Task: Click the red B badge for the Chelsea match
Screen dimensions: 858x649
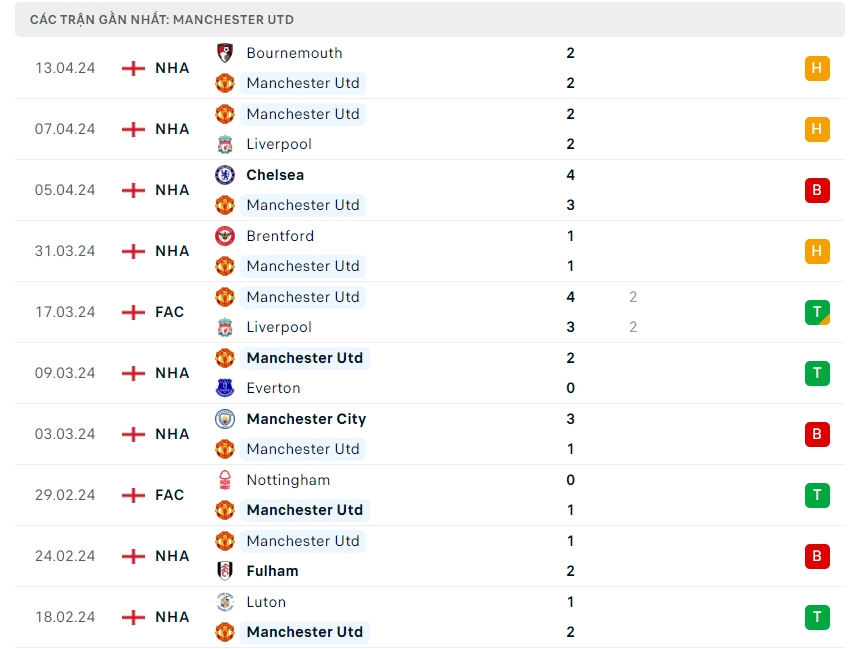Action: point(817,190)
